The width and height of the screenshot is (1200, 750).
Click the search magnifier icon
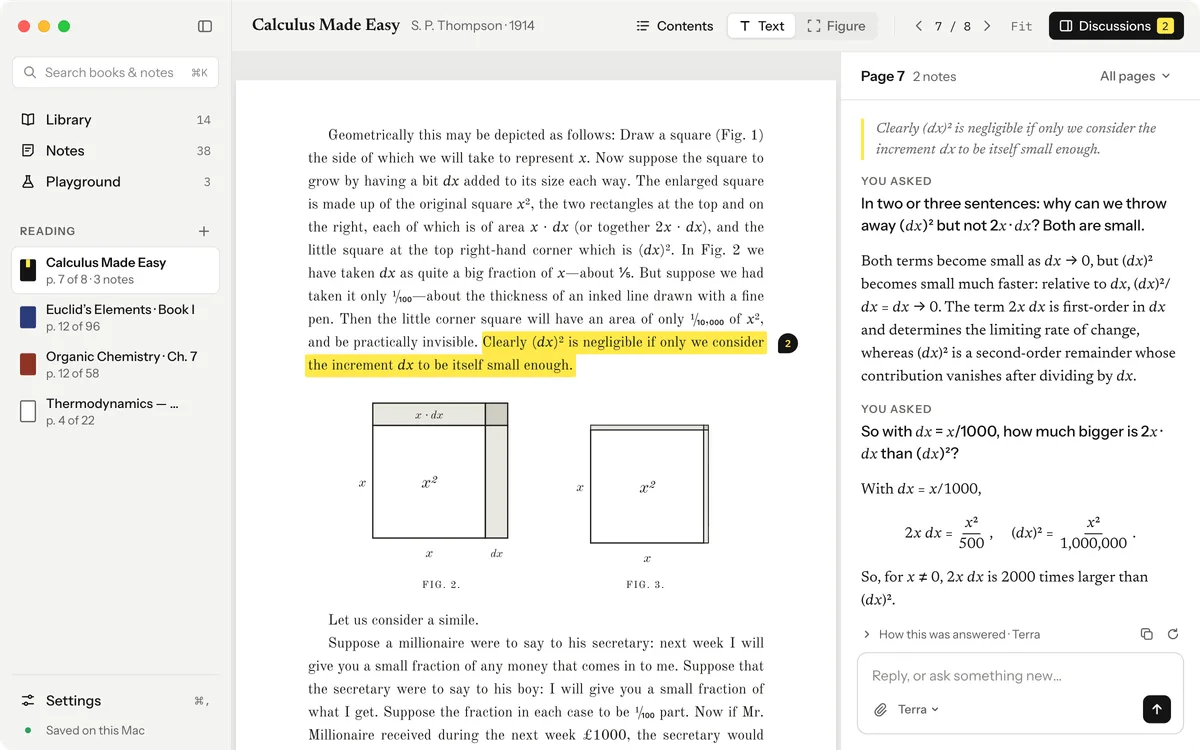30,72
